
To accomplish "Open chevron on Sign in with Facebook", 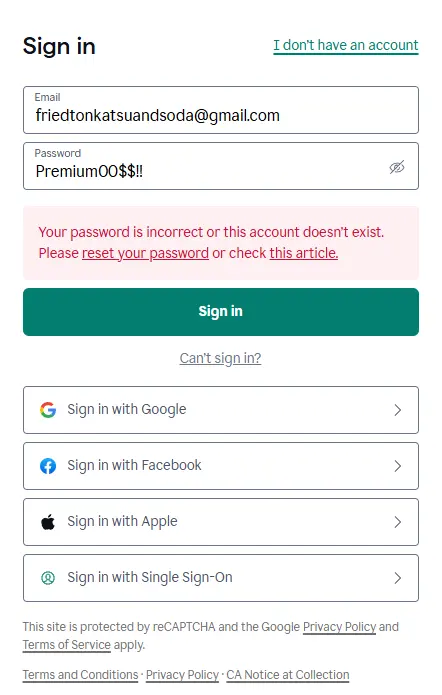I will [x=398, y=466].
